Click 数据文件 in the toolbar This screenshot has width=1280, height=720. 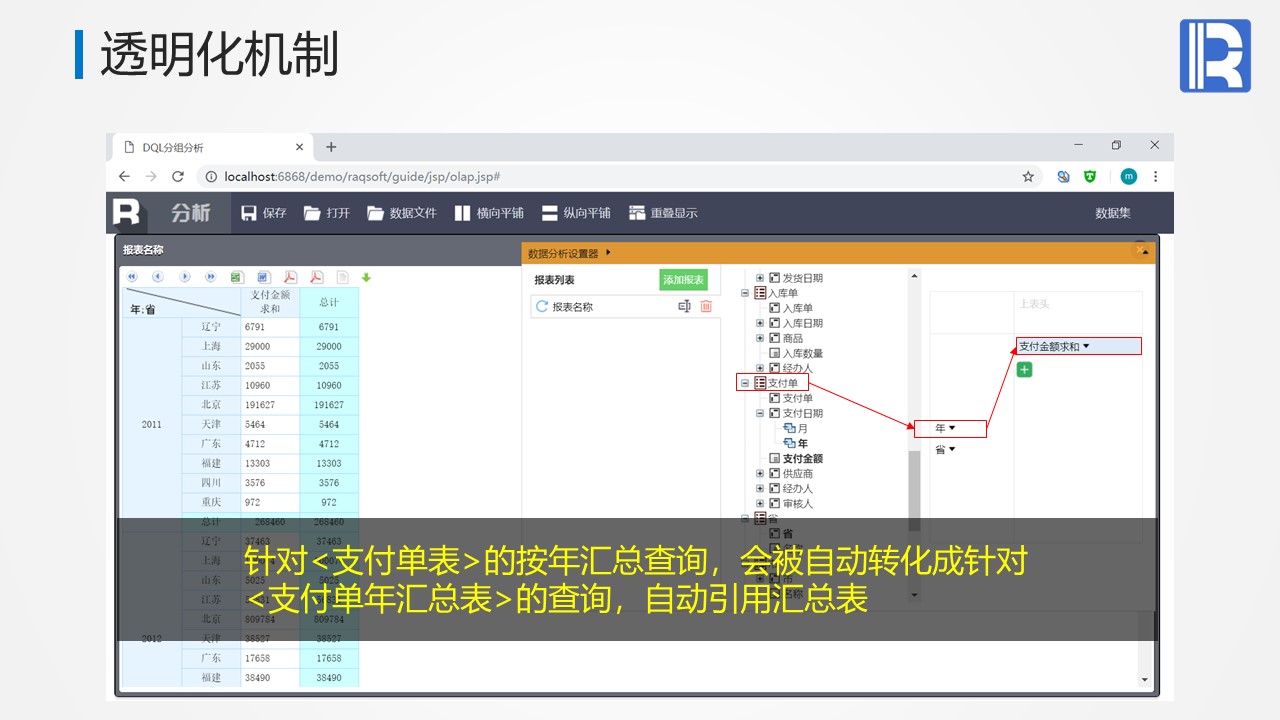[x=401, y=213]
